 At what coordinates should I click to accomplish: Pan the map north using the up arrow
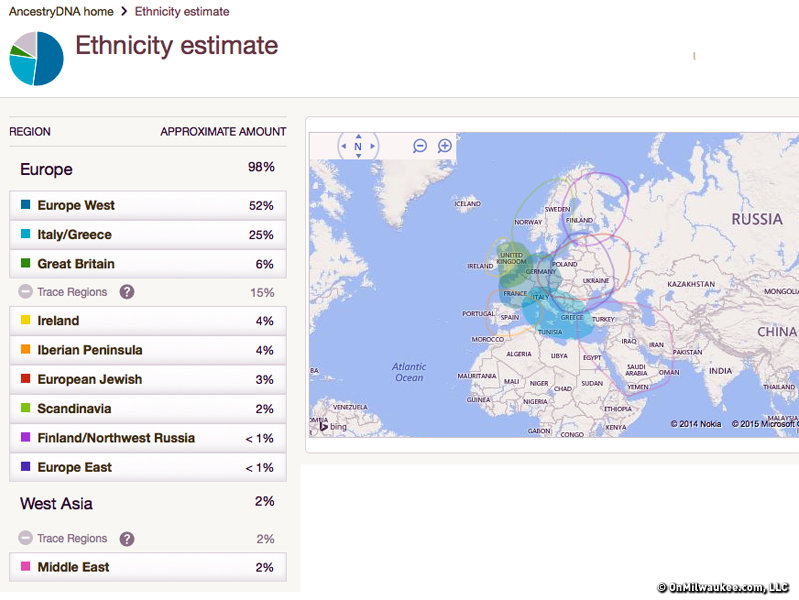coord(358,136)
